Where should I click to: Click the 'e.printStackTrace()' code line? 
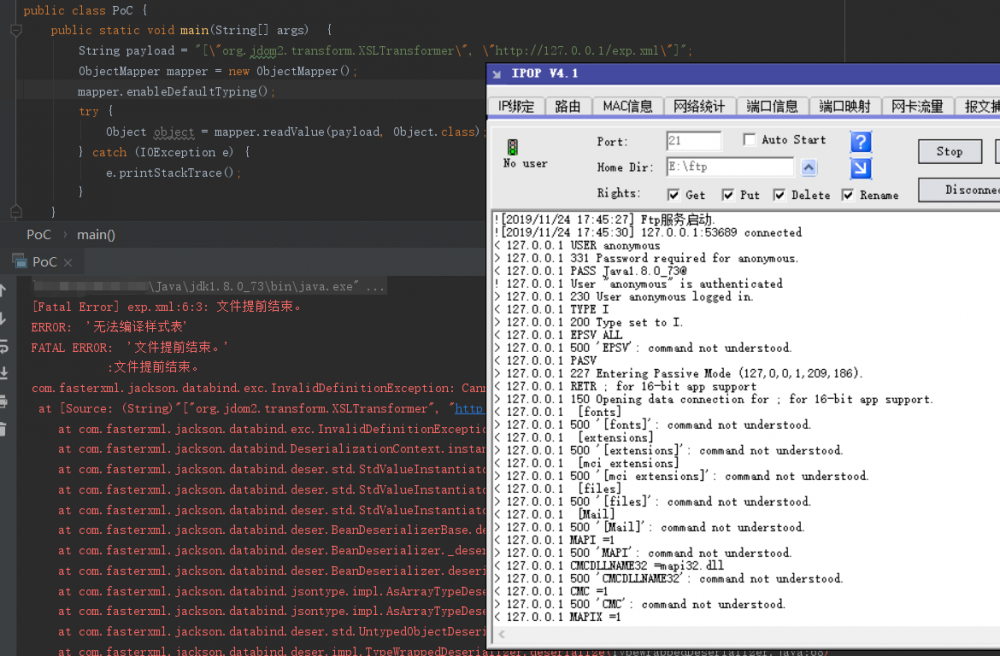pyautogui.click(x=173, y=173)
